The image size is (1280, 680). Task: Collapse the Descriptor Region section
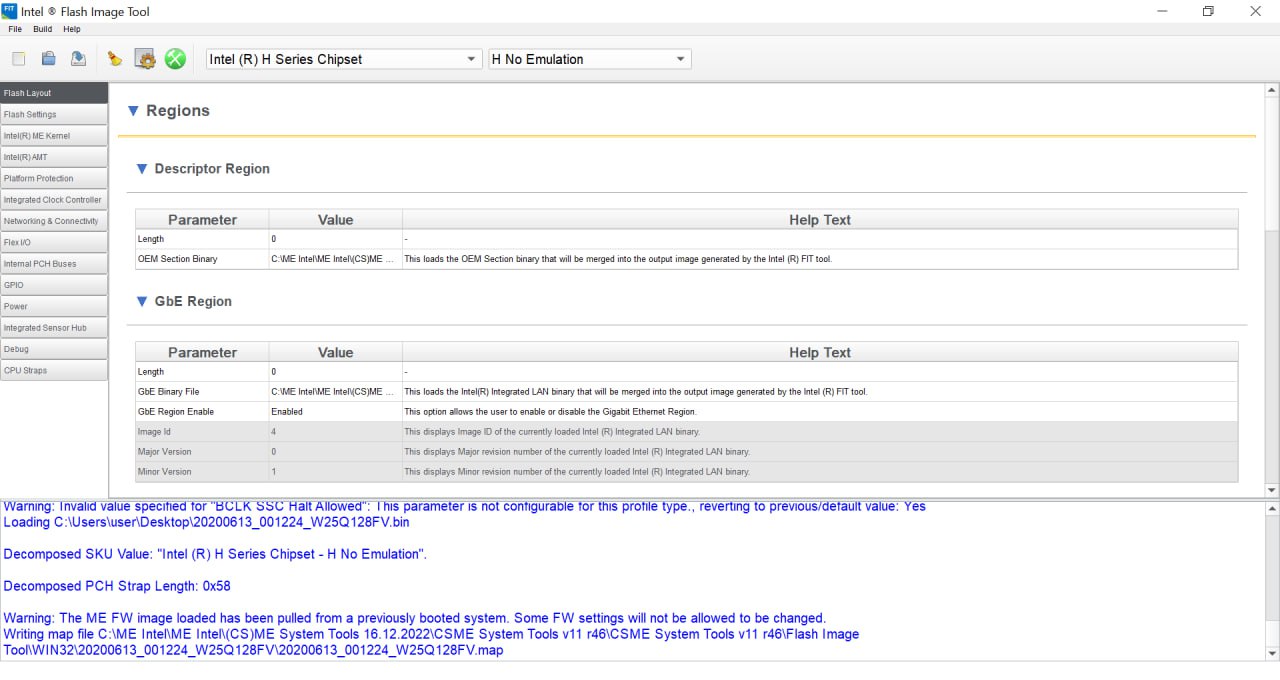click(142, 169)
